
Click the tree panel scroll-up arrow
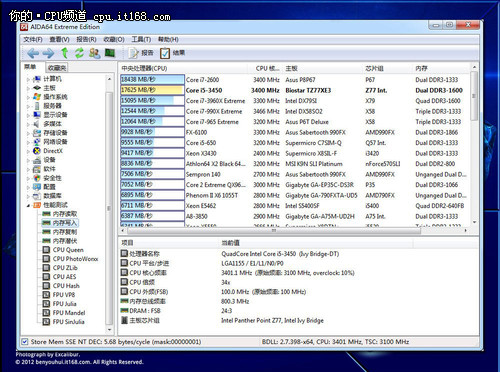(x=109, y=79)
